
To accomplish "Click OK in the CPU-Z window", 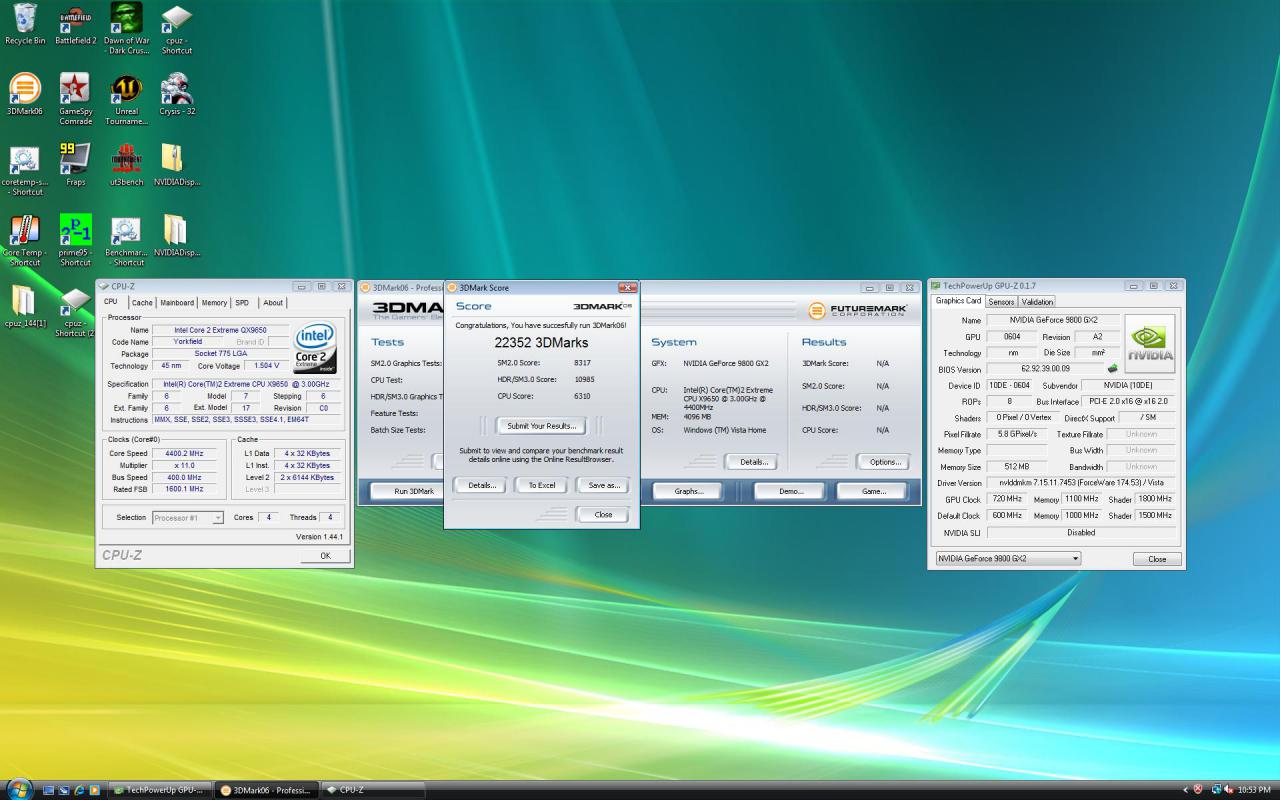I will pyautogui.click(x=325, y=555).
